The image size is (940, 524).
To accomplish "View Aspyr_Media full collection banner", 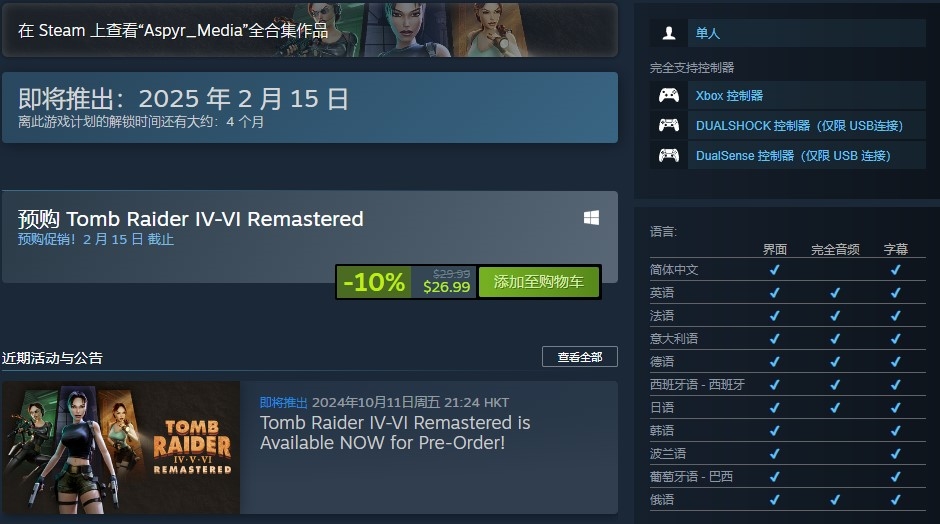I will [x=310, y=30].
